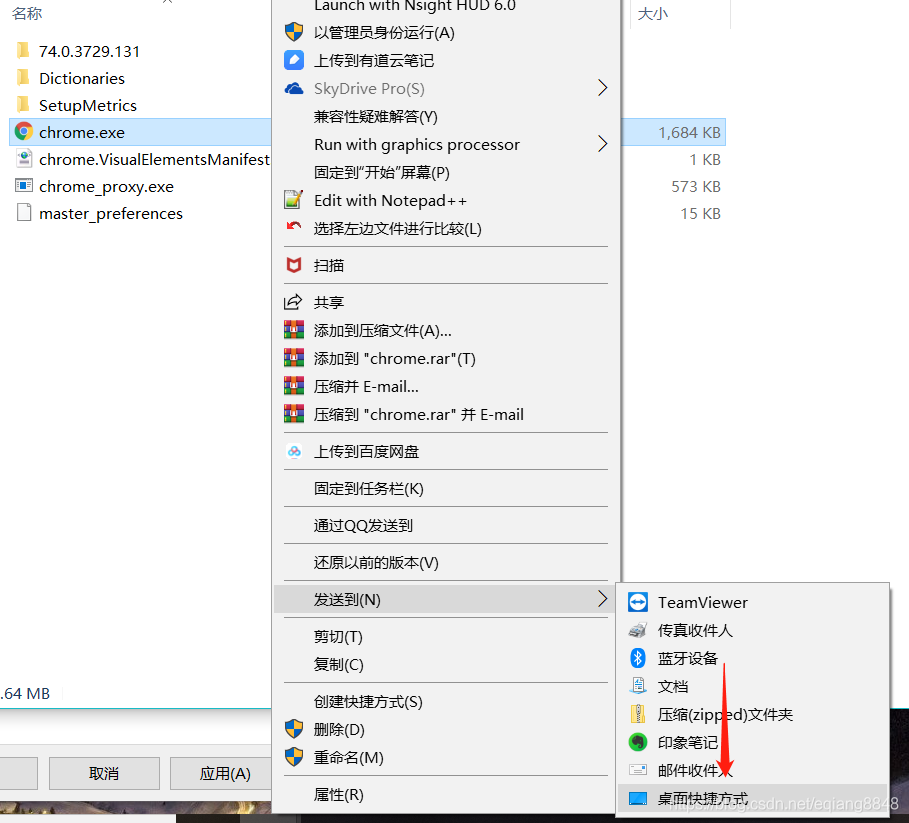Expand the 发送到(N) submenu arrow

(602, 599)
